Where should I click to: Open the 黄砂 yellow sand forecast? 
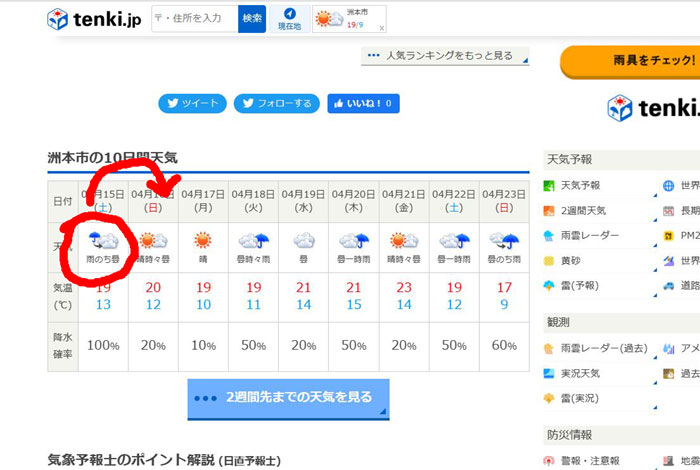571,260
